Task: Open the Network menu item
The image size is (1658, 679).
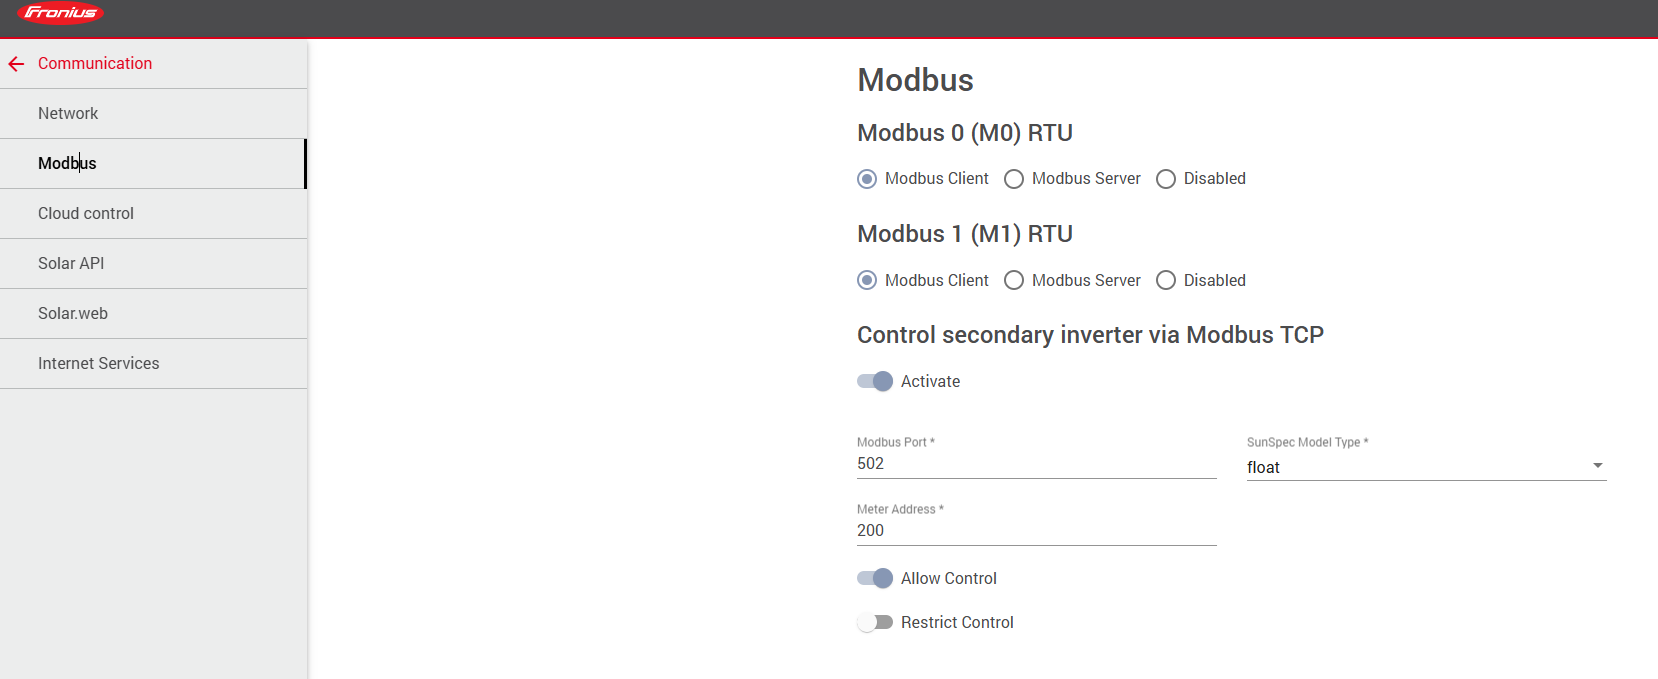Action: (68, 114)
